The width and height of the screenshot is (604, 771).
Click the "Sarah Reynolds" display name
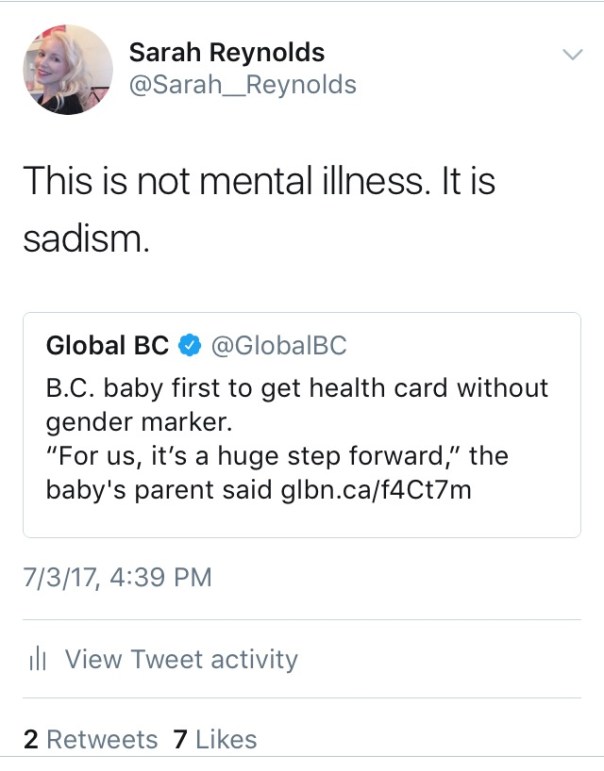227,53
